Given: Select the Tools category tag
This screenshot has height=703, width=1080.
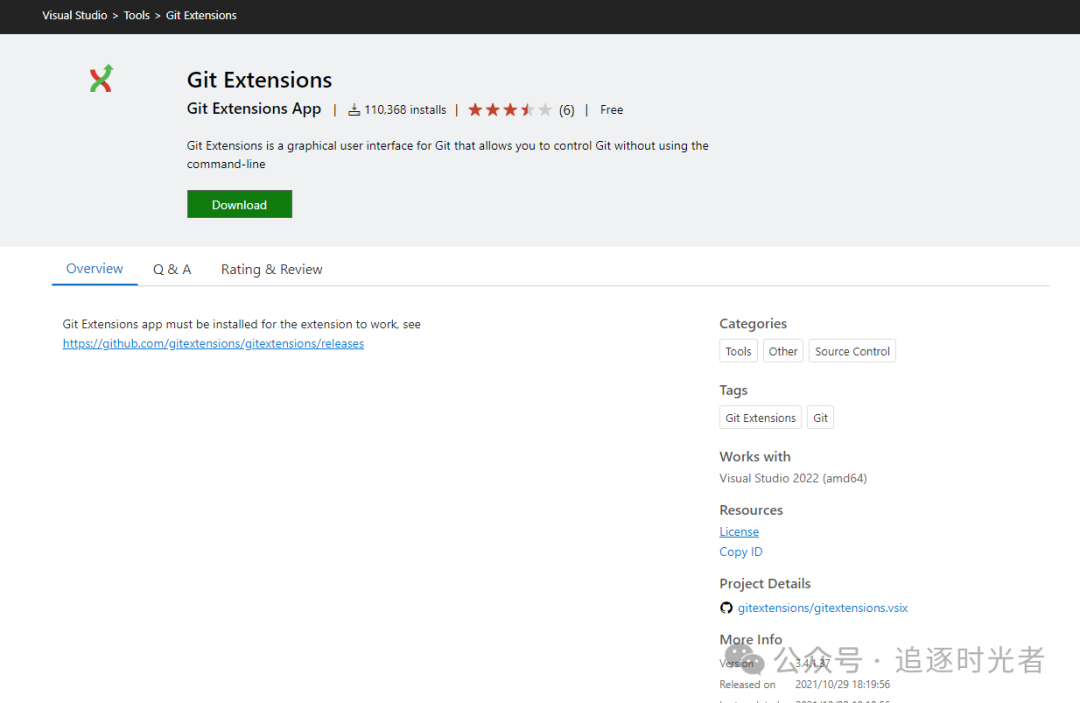Looking at the screenshot, I should pos(738,351).
